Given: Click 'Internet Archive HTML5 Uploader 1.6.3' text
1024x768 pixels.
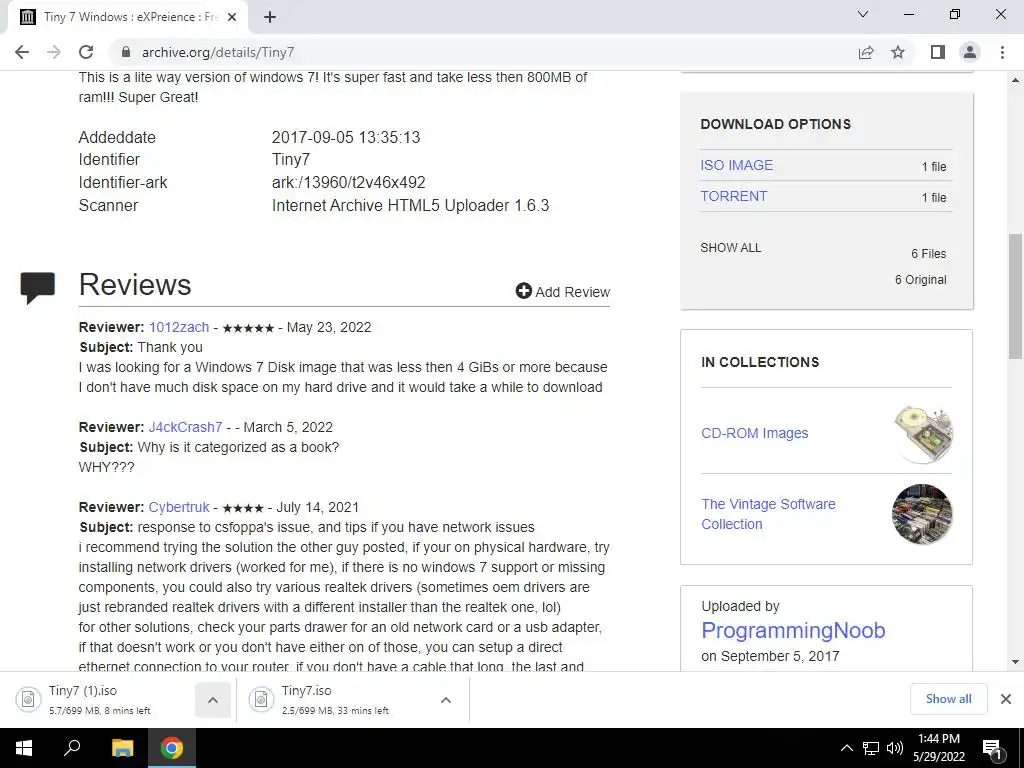Looking at the screenshot, I should click(411, 205).
